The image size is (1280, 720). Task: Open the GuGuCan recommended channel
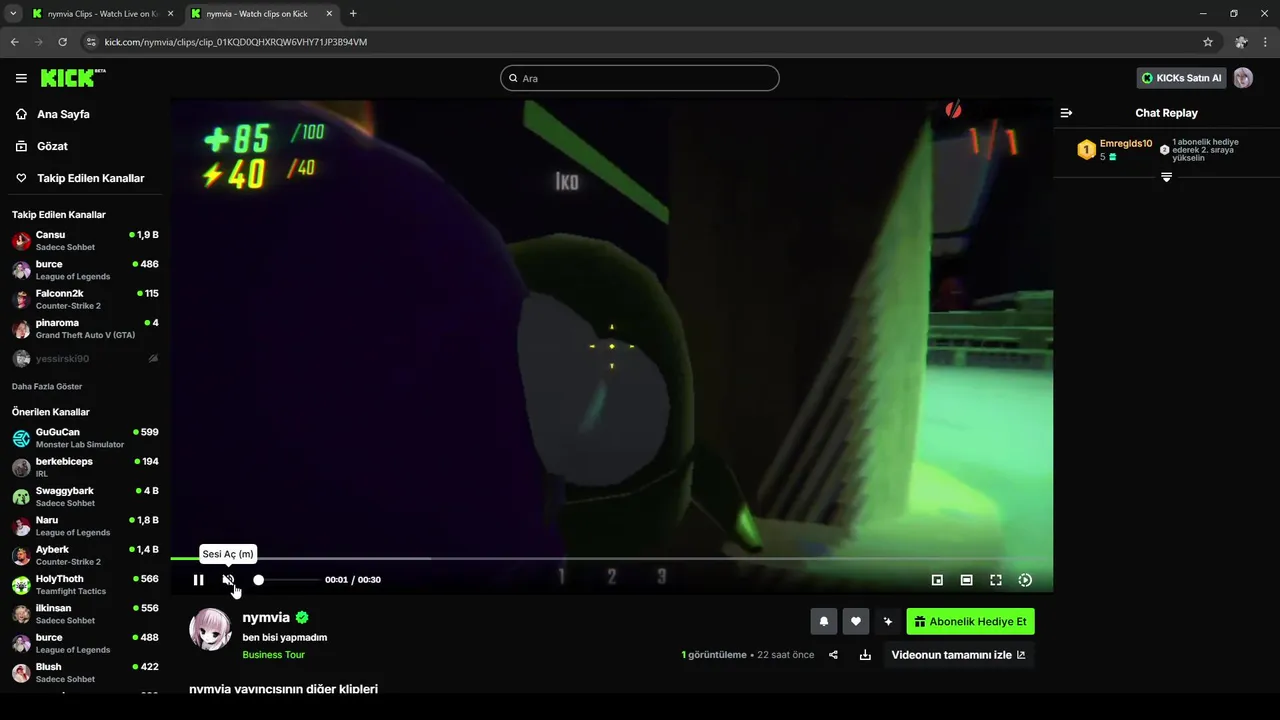[85, 438]
